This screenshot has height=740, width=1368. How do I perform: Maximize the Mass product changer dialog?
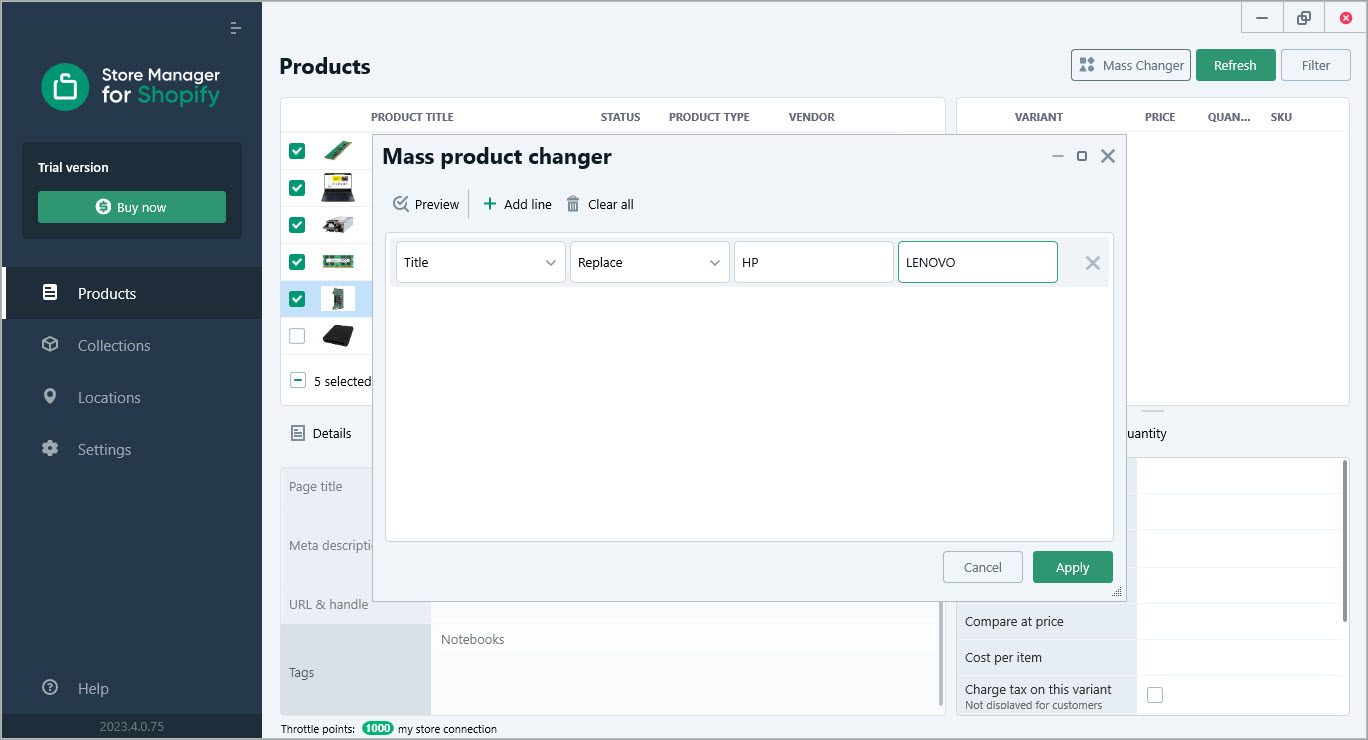coord(1082,156)
